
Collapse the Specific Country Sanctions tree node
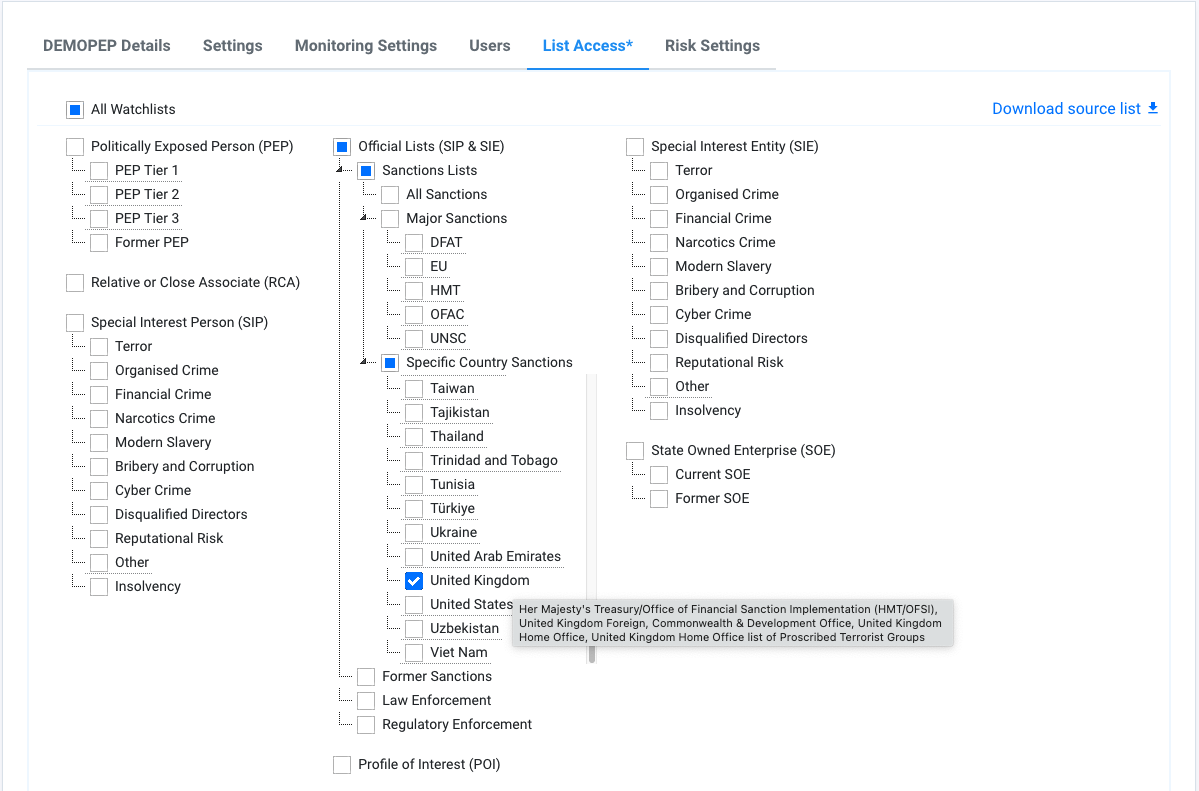366,362
